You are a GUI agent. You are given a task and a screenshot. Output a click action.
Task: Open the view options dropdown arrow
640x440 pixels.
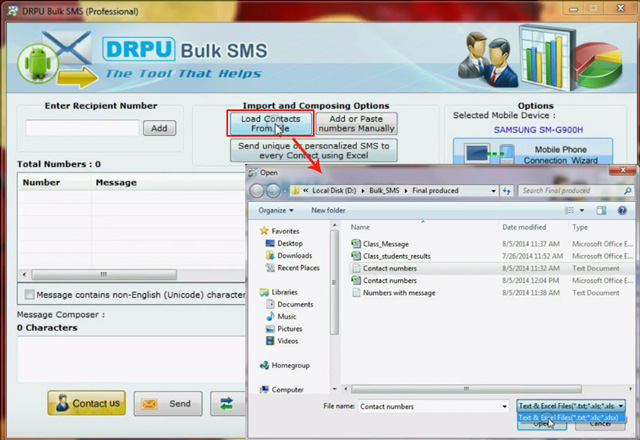582,210
